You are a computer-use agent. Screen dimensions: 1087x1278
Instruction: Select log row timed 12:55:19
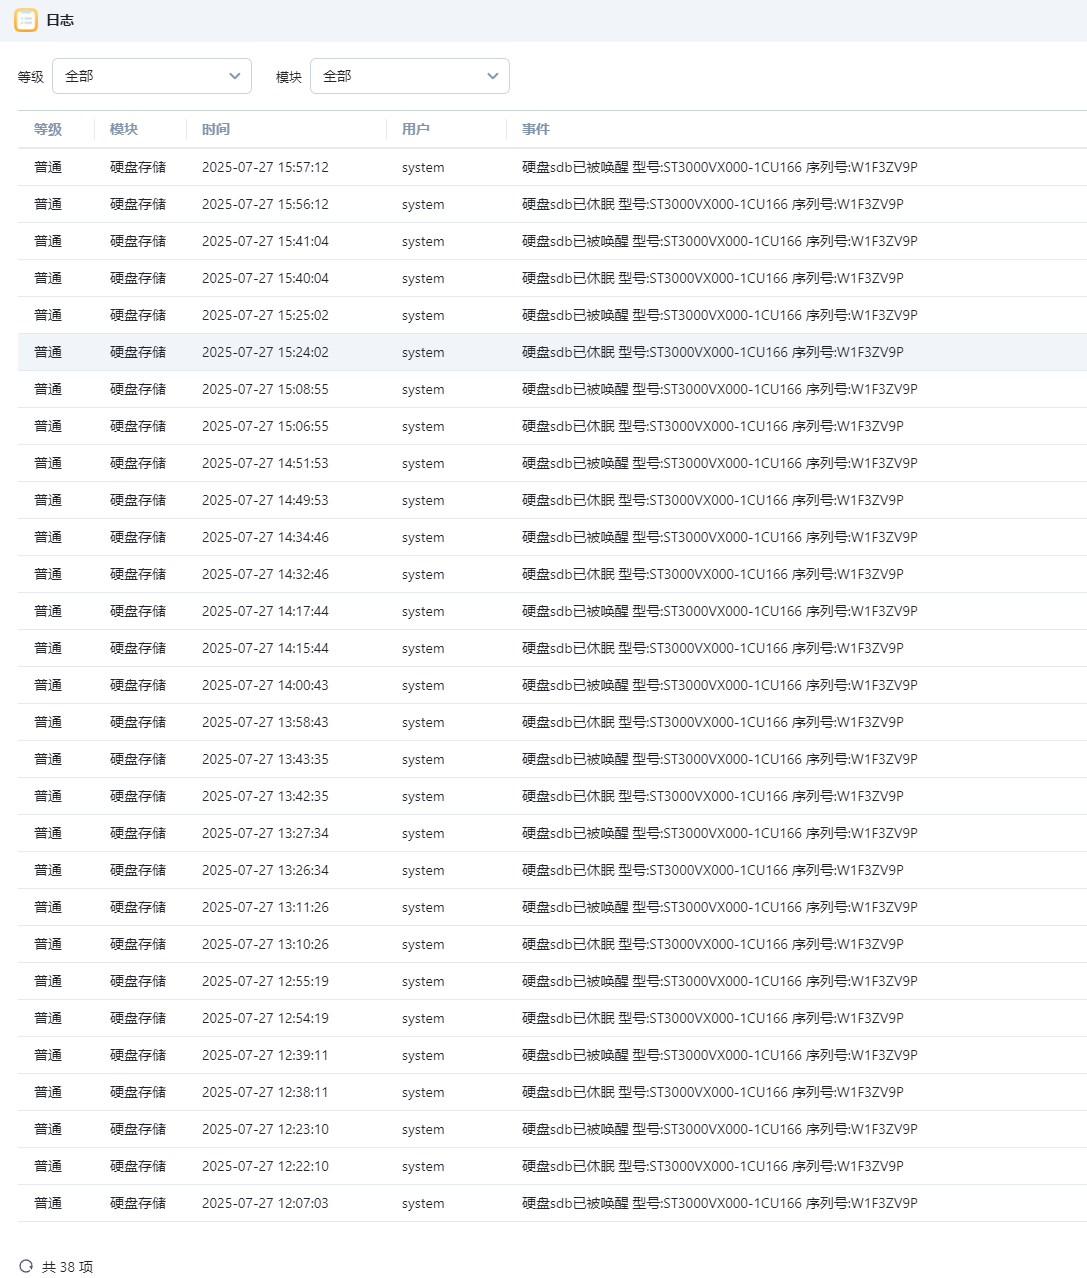click(x=552, y=981)
